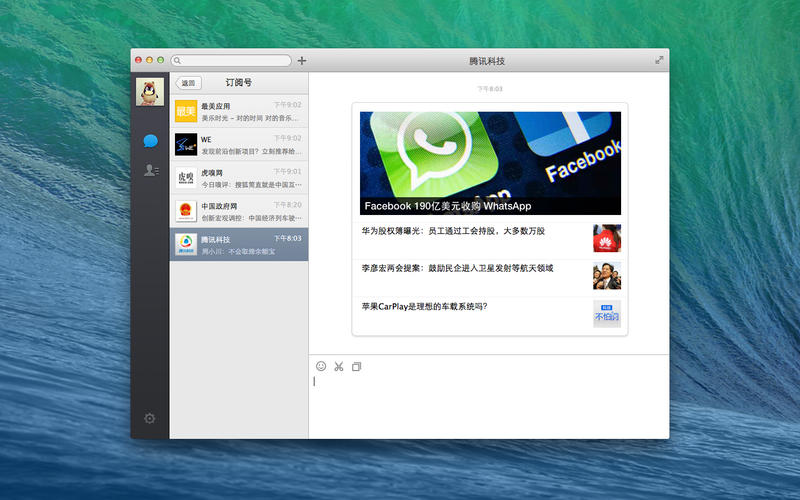Open the Facebook 190亿美元收购 WhatsApp article
800x500 pixels.
pos(490,163)
